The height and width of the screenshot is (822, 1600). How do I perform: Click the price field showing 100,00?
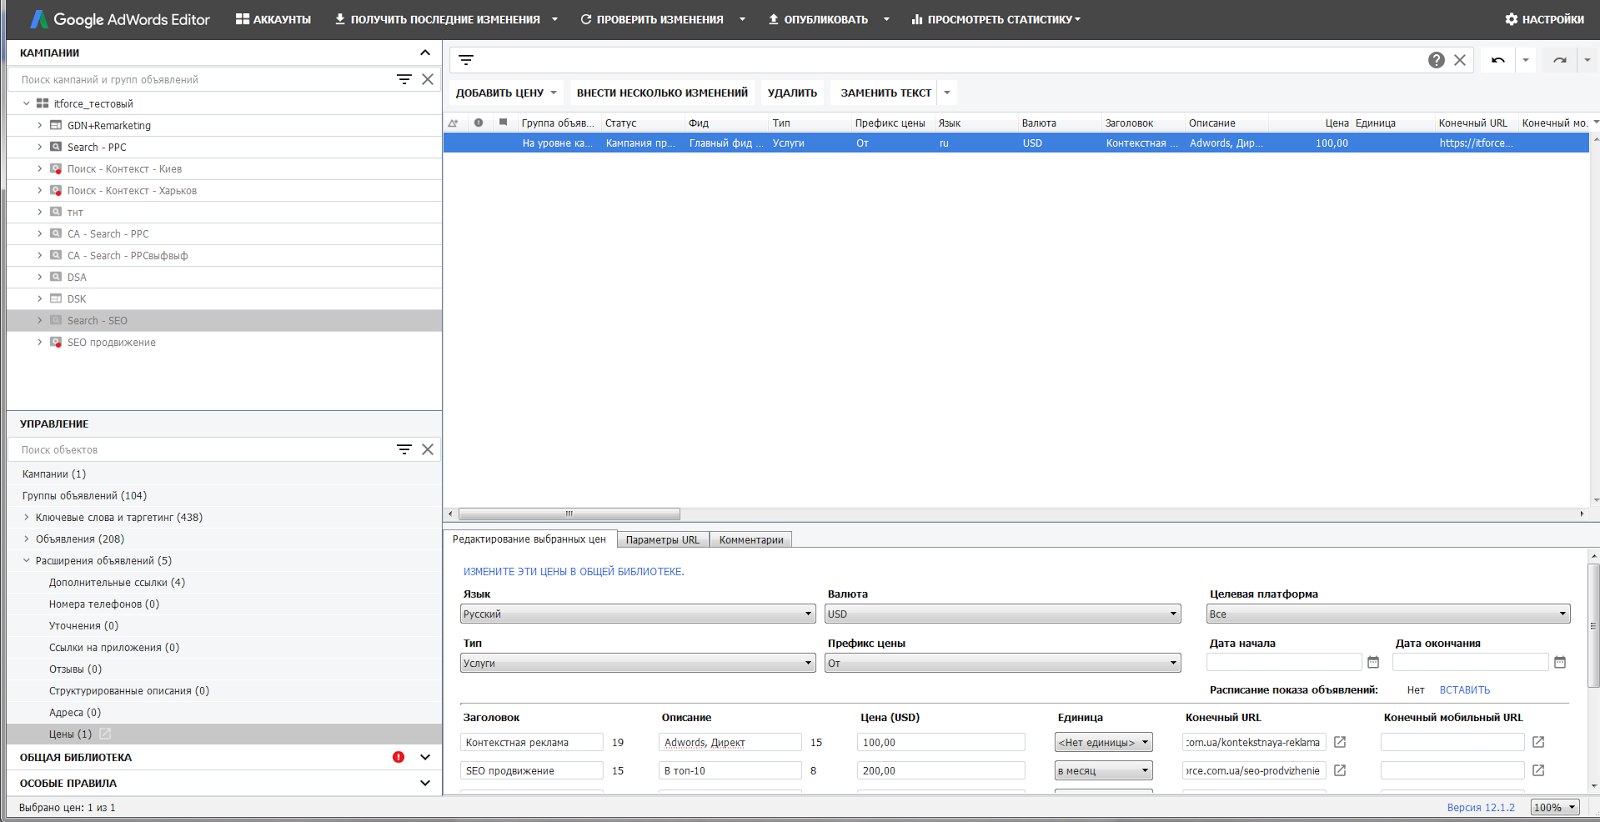[941, 742]
